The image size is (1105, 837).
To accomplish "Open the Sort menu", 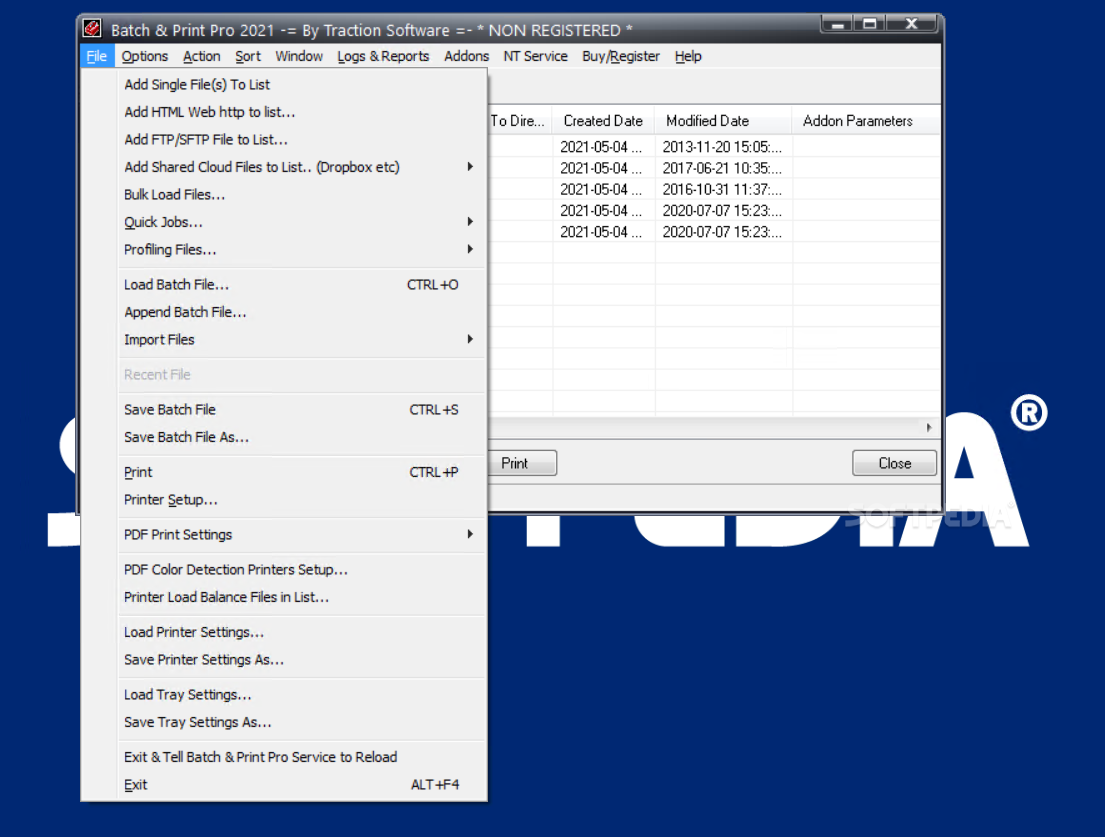I will click(x=247, y=56).
